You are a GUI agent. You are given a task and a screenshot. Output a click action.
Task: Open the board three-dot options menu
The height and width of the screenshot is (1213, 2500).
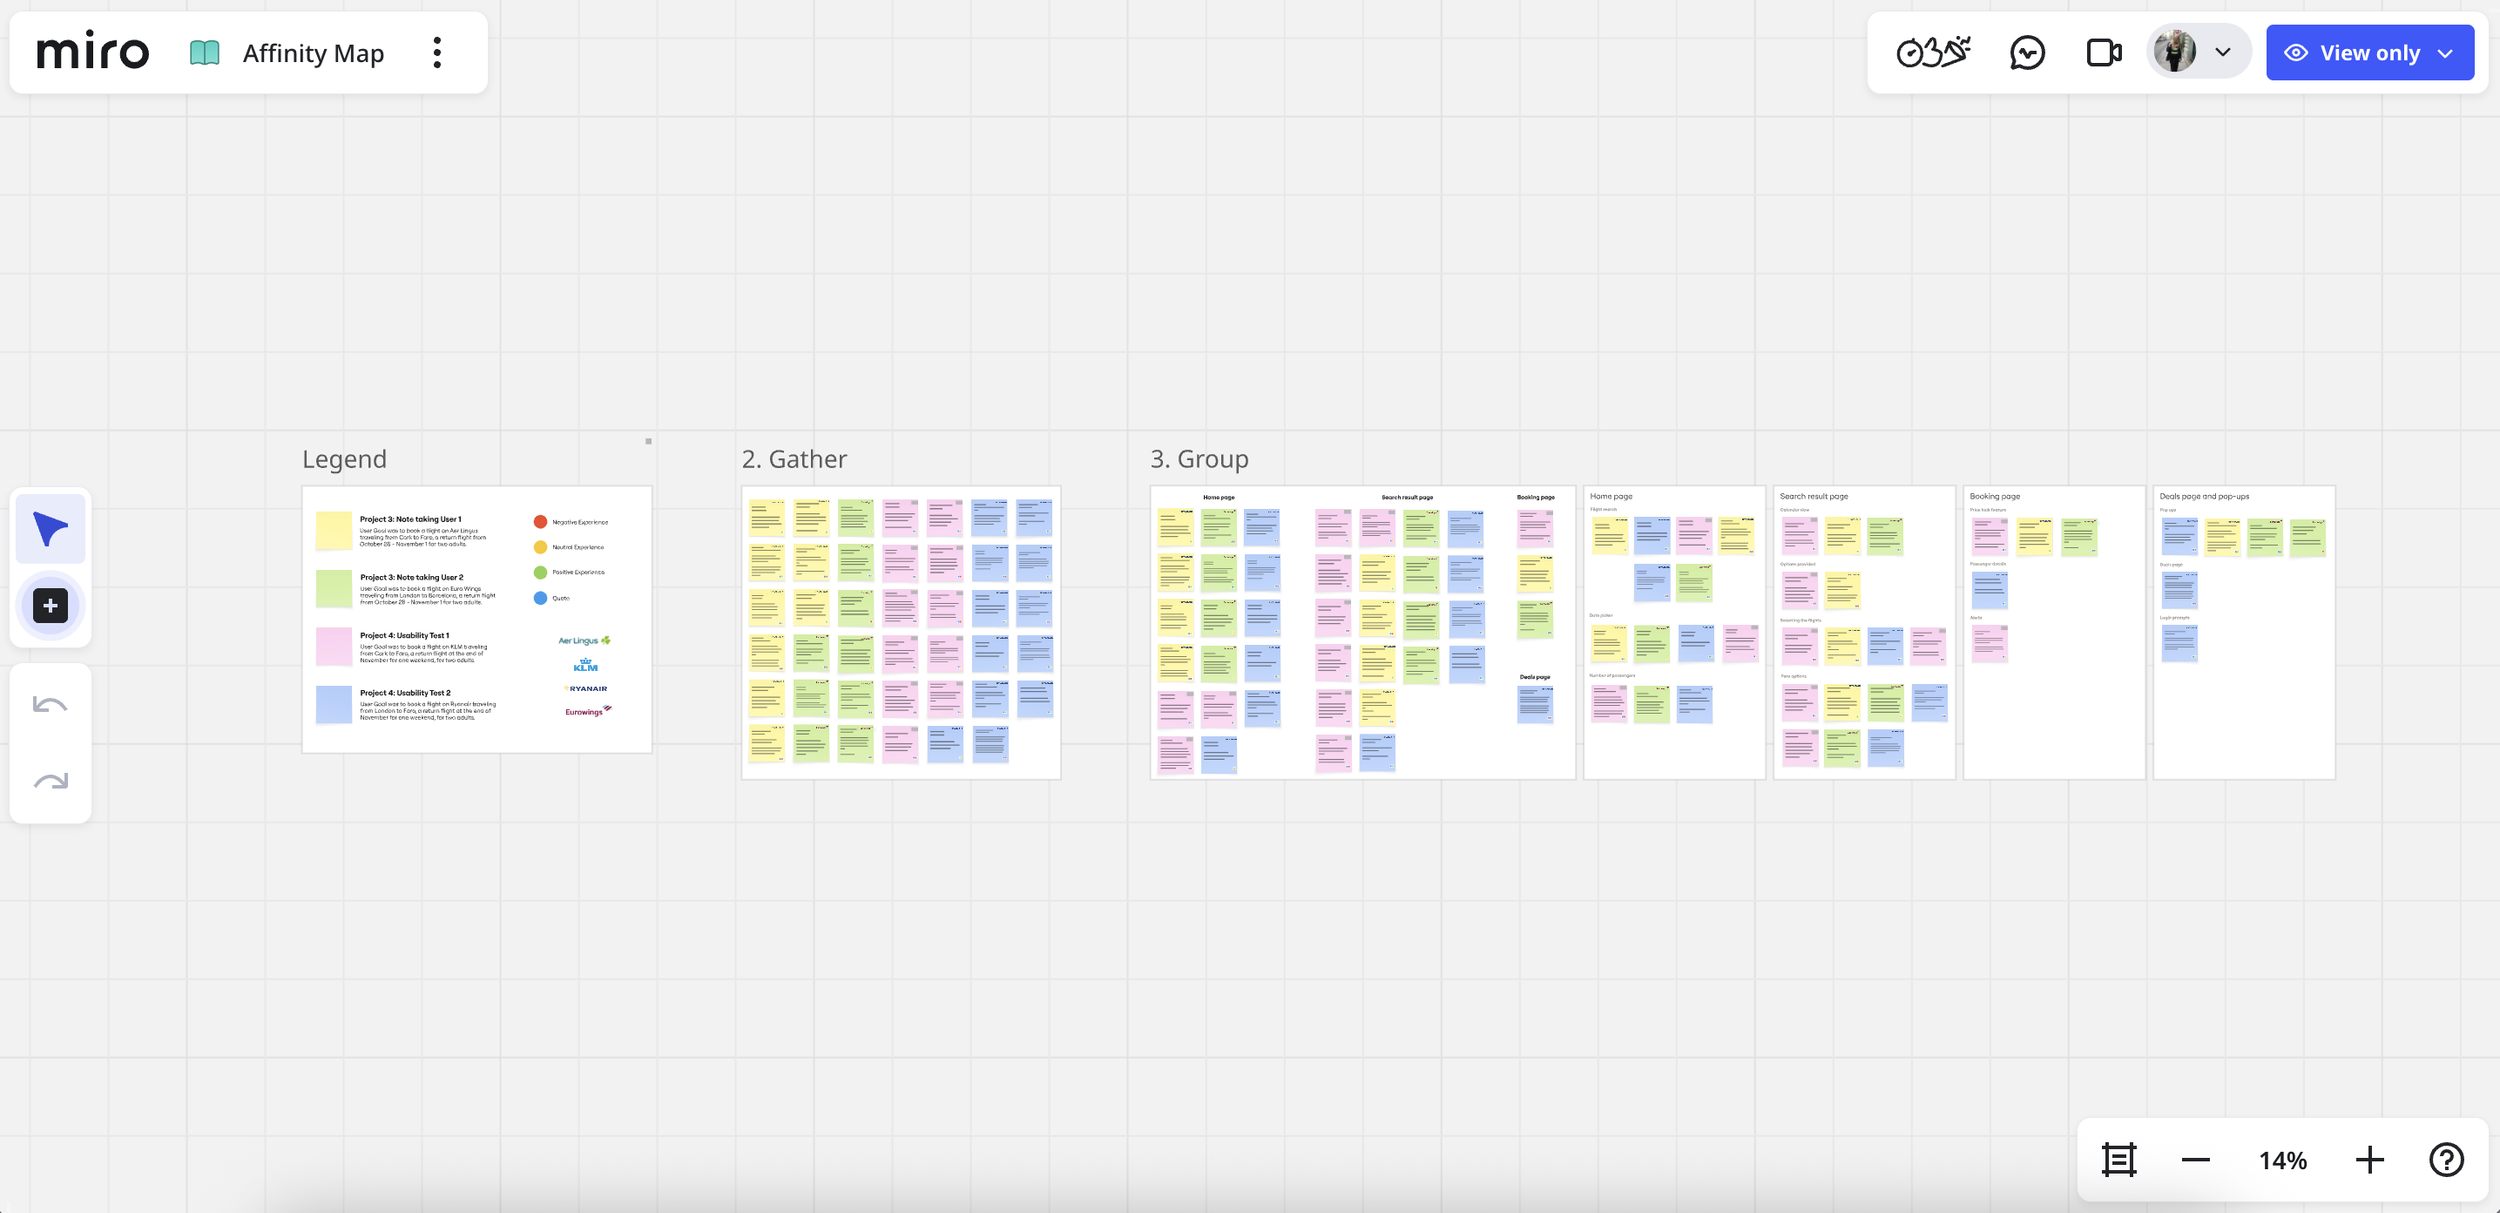(437, 52)
